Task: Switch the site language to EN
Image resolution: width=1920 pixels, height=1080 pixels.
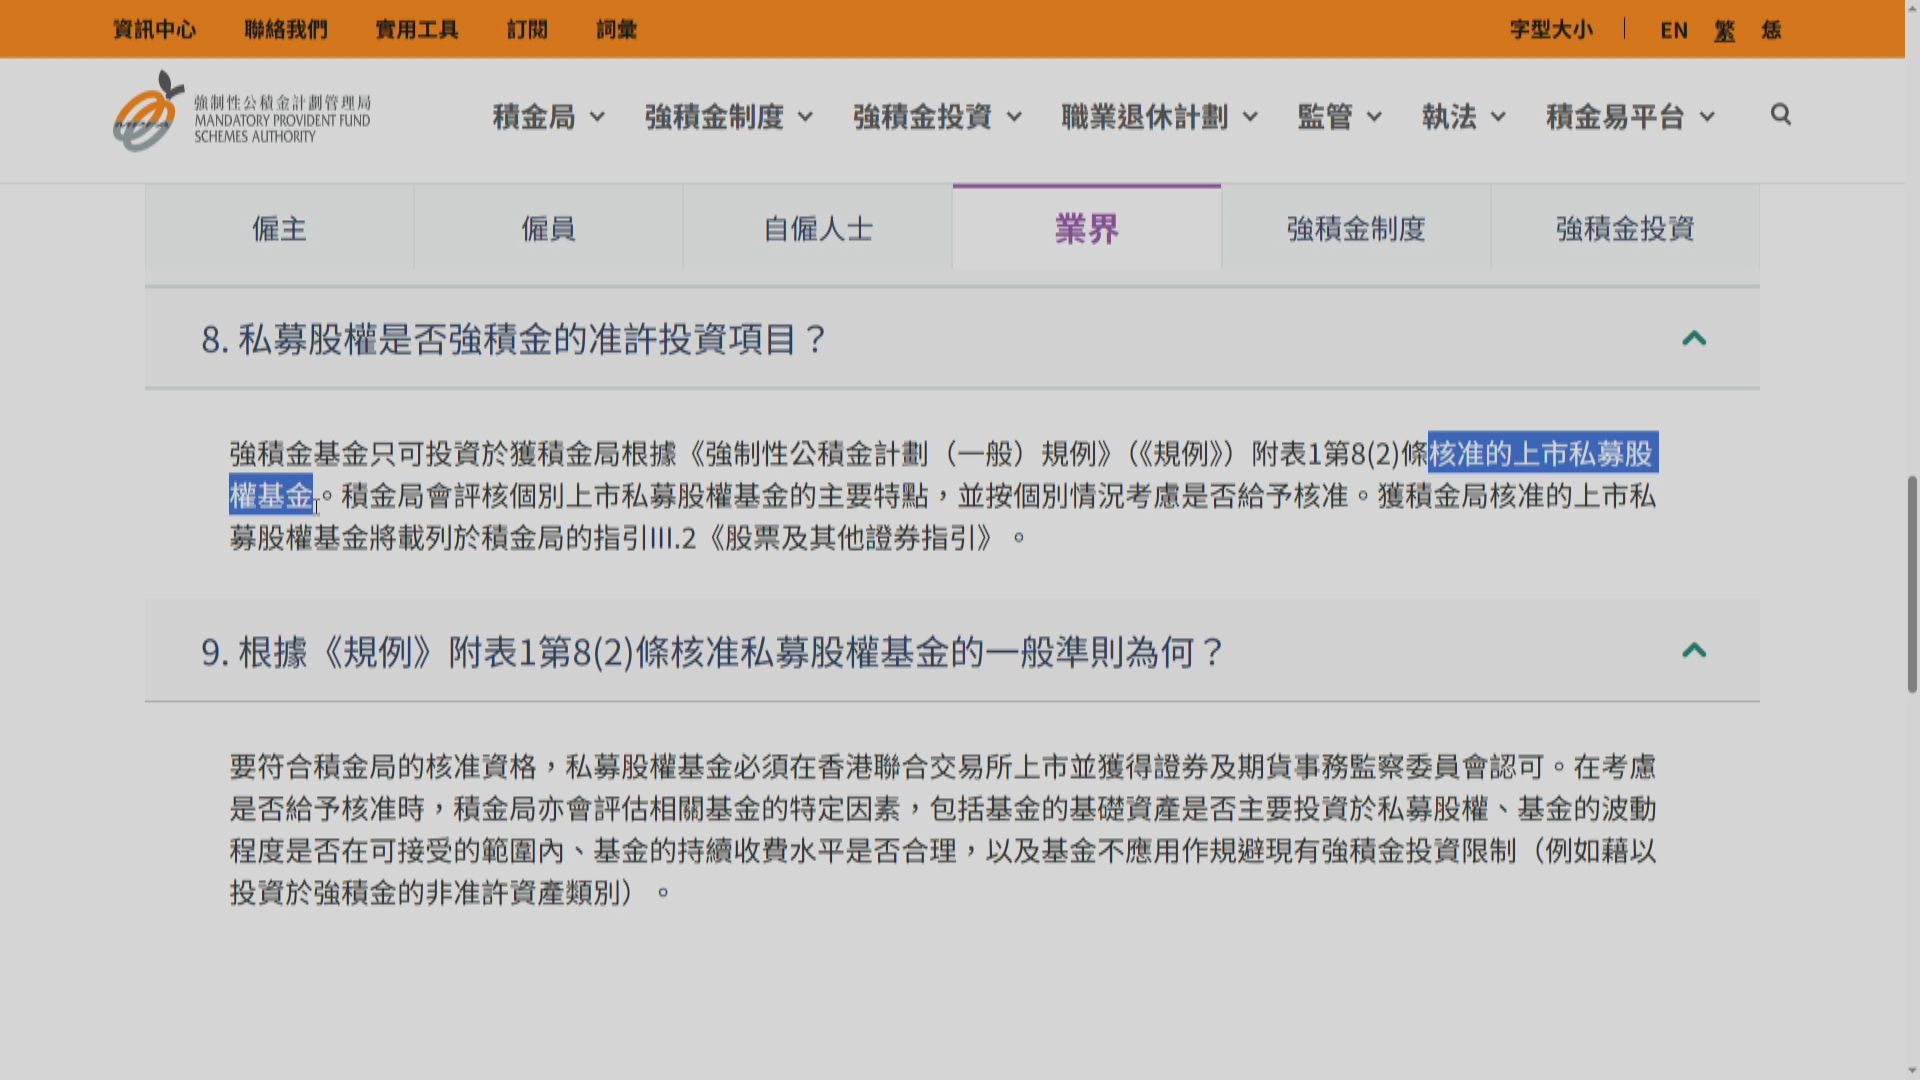Action: click(x=1673, y=30)
